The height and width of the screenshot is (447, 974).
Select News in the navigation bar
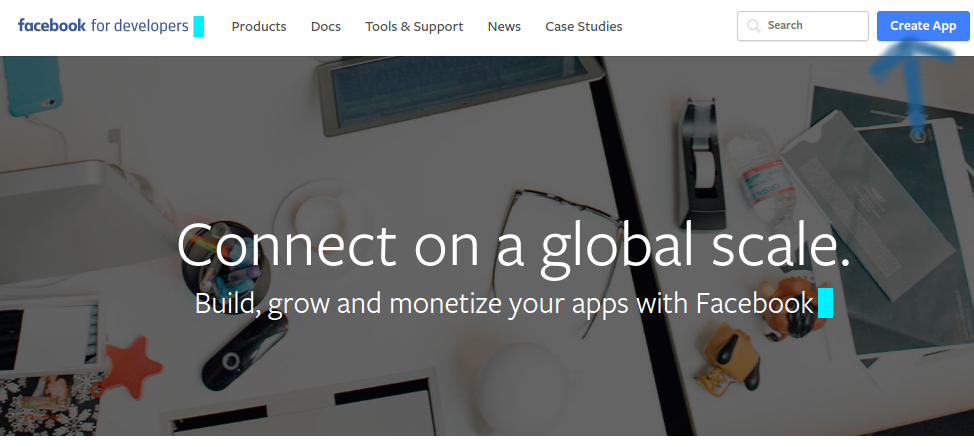pos(504,27)
